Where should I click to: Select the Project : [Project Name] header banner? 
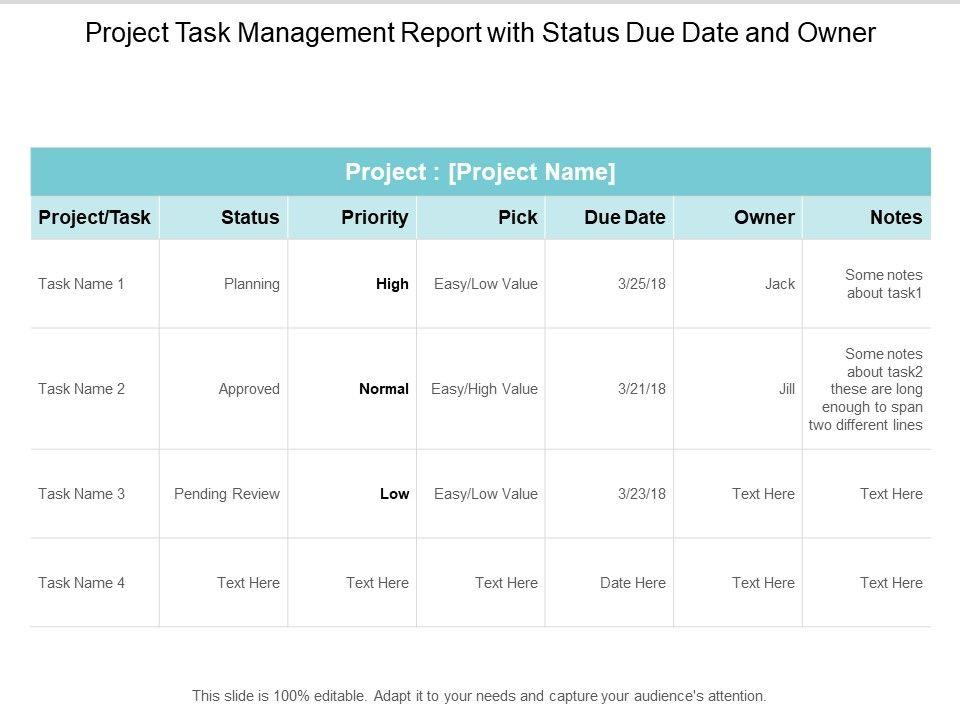(x=480, y=172)
